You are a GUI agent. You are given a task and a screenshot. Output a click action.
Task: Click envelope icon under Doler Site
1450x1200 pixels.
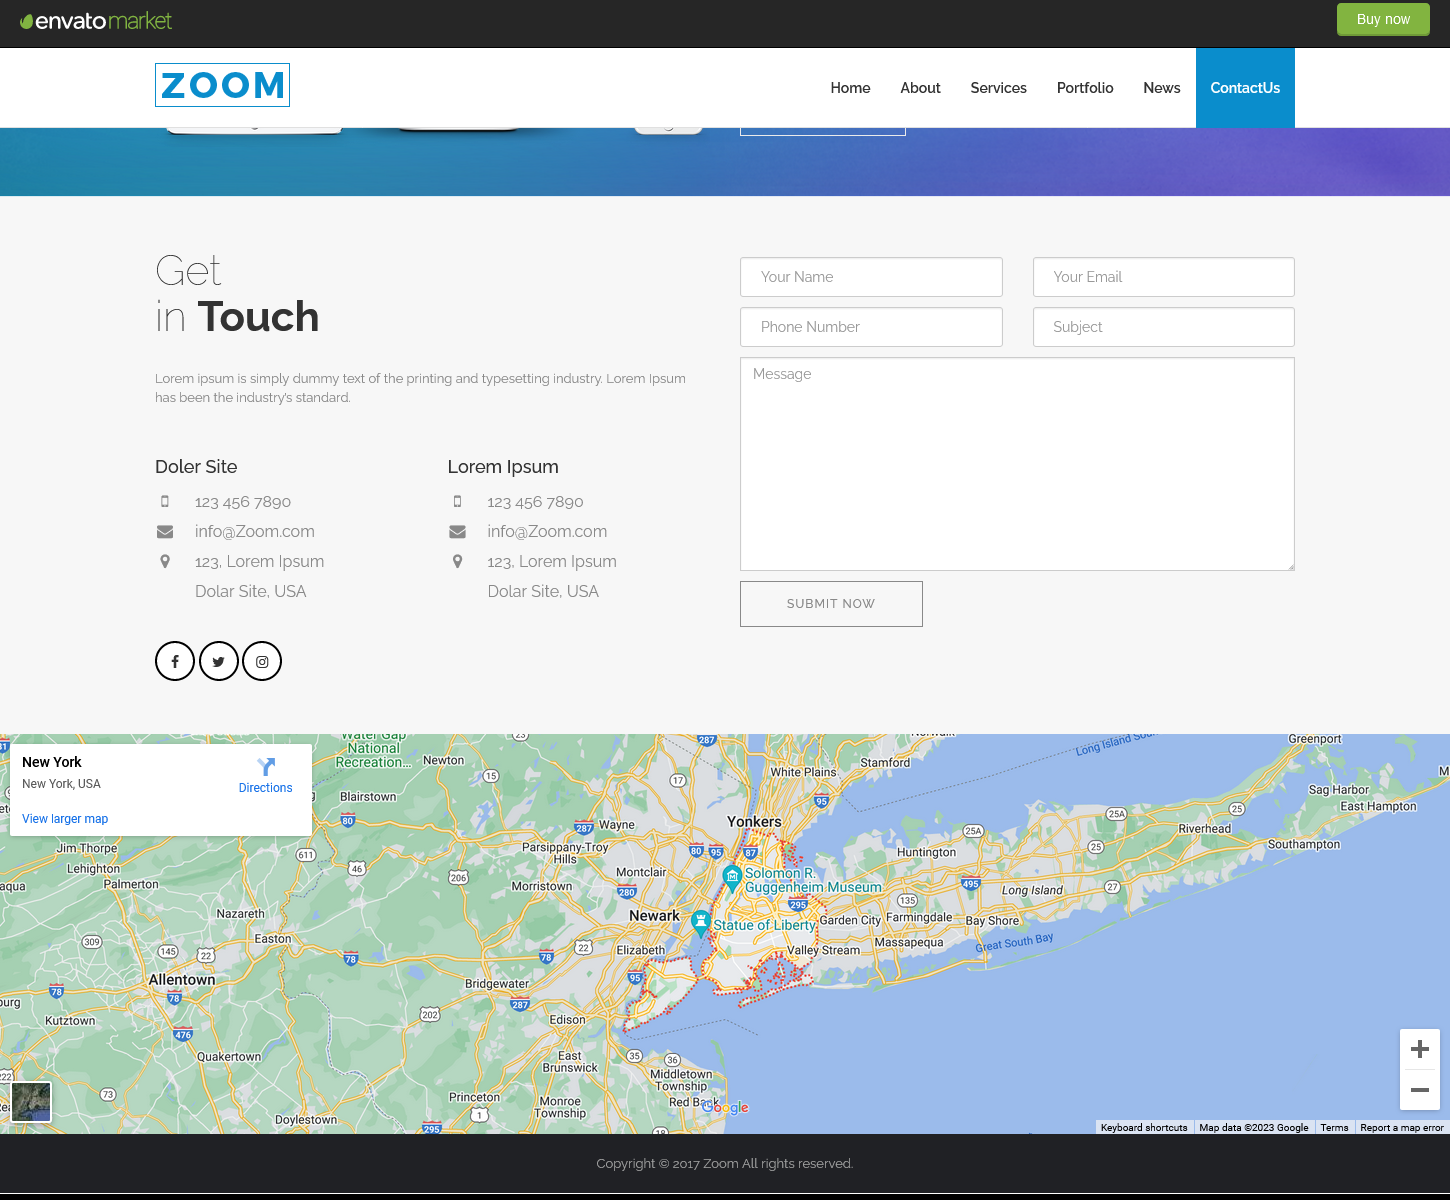point(165,531)
